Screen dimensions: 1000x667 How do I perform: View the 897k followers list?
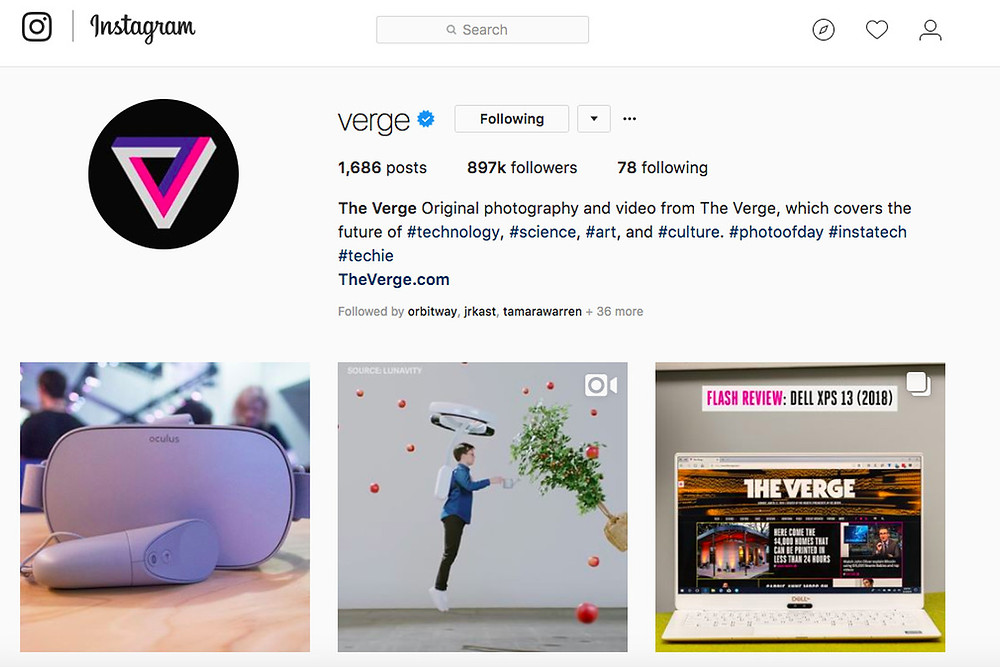pos(522,168)
